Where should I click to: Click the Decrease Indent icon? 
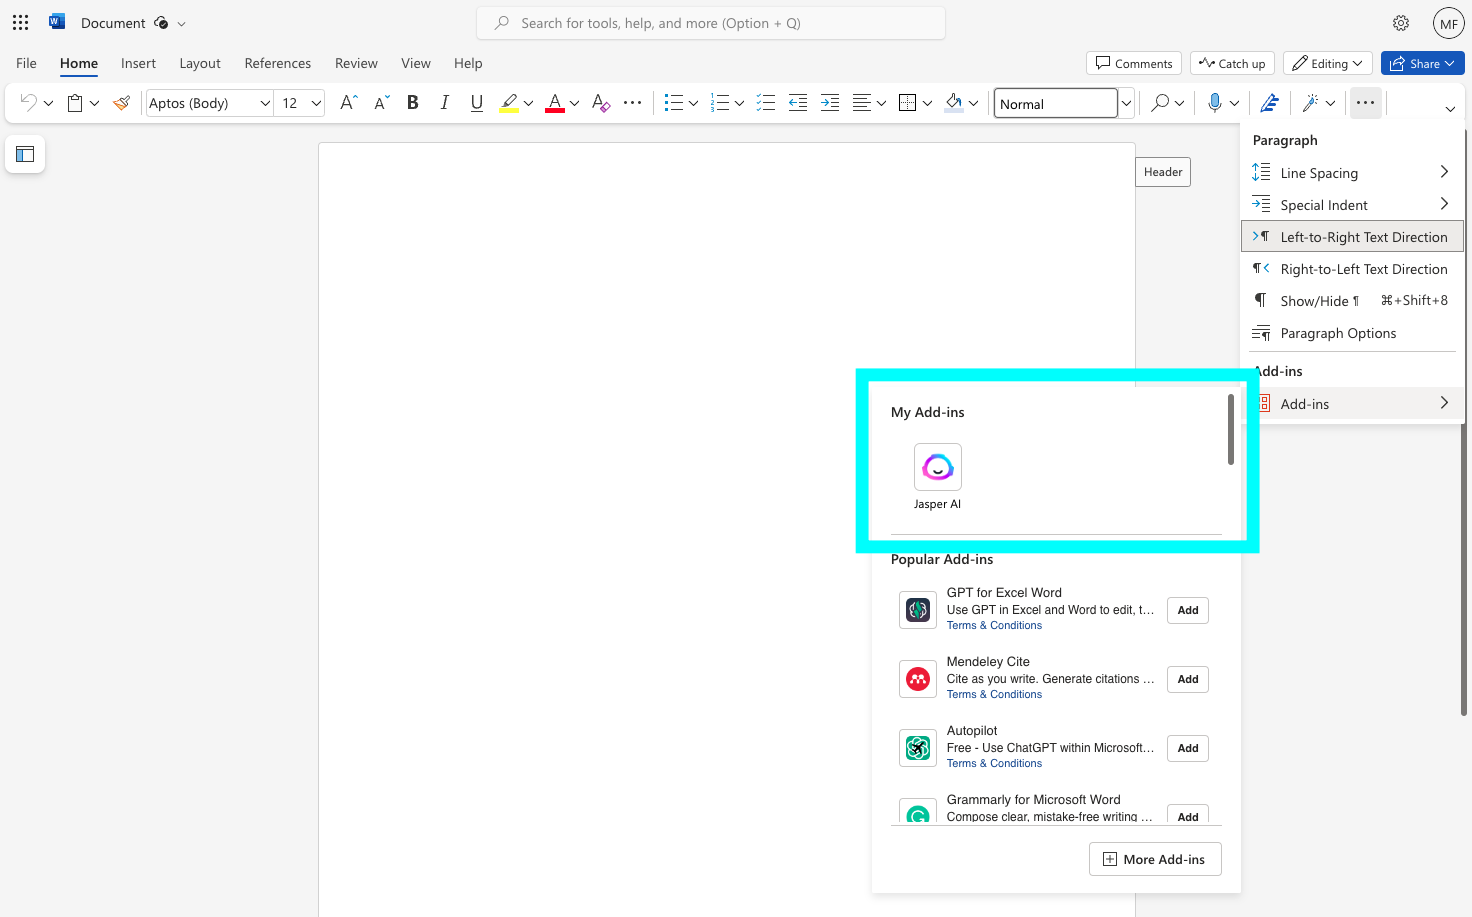(x=798, y=102)
